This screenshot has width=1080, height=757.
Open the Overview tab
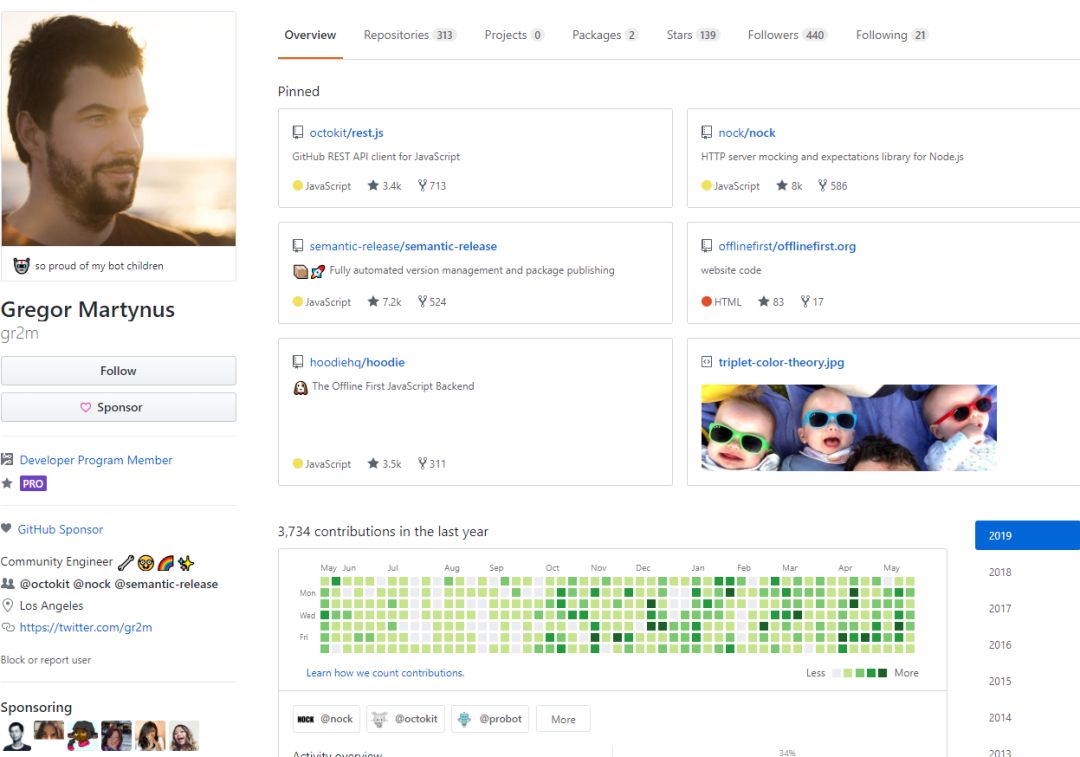pos(310,35)
